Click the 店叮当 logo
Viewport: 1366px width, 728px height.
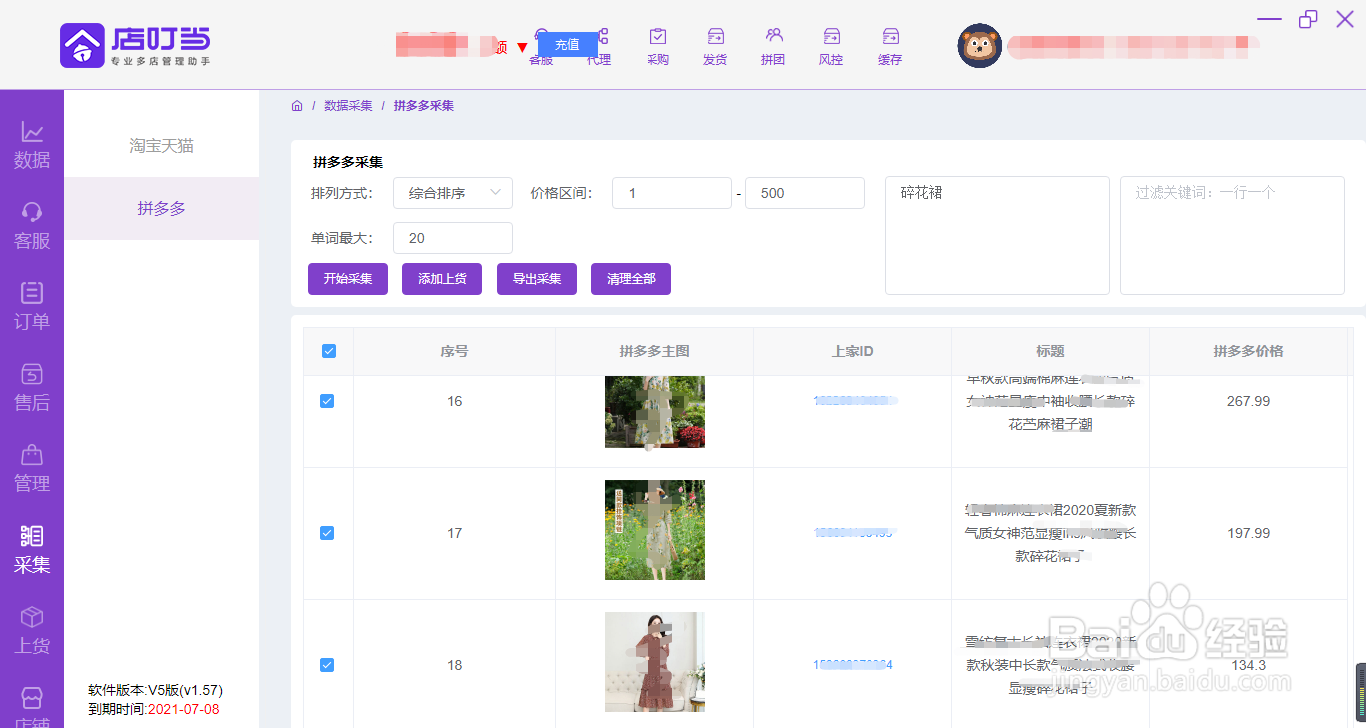(x=135, y=45)
